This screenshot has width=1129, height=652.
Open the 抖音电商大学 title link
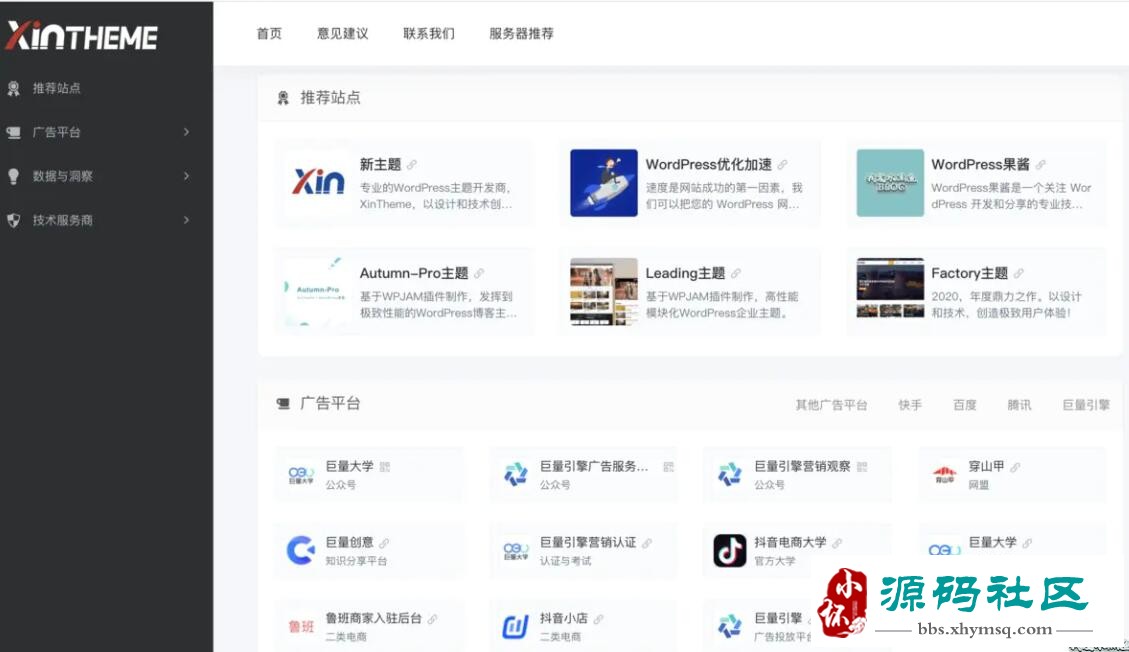(791, 542)
